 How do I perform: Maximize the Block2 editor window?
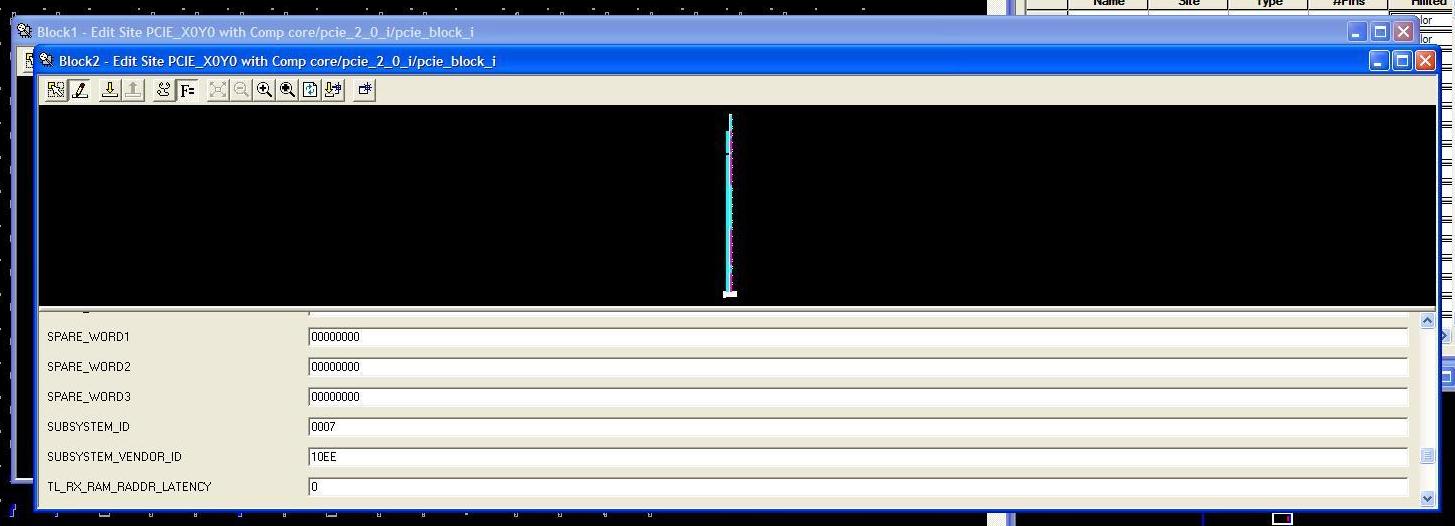[x=1402, y=61]
